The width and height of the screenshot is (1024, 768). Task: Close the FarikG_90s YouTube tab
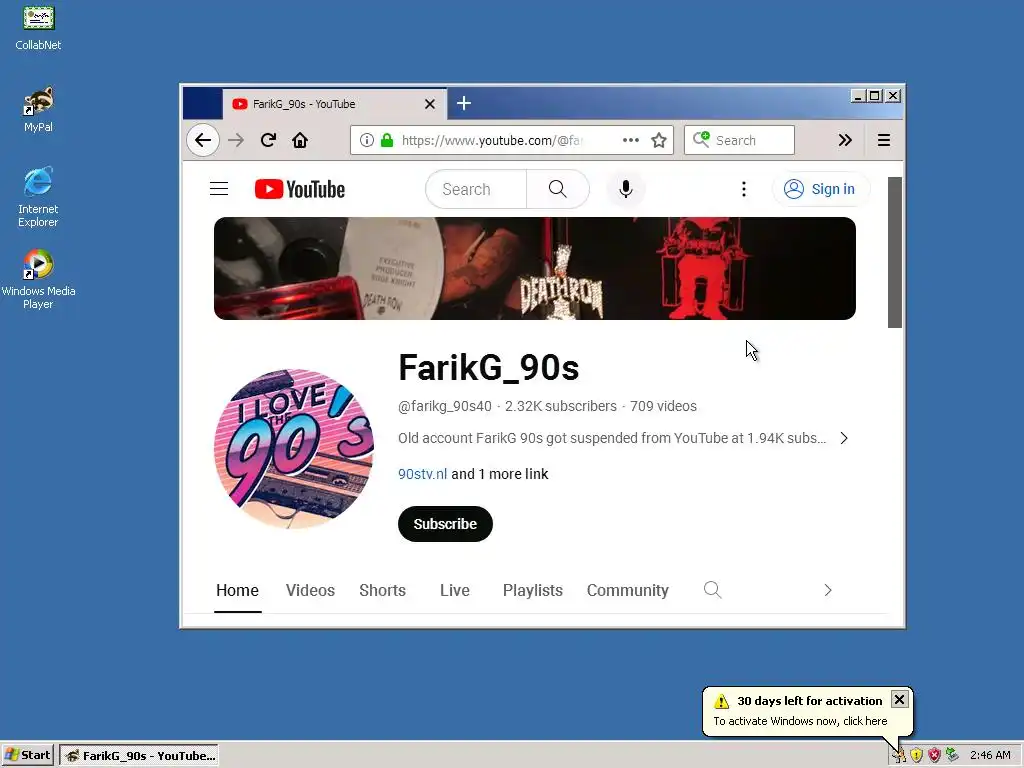pyautogui.click(x=430, y=104)
